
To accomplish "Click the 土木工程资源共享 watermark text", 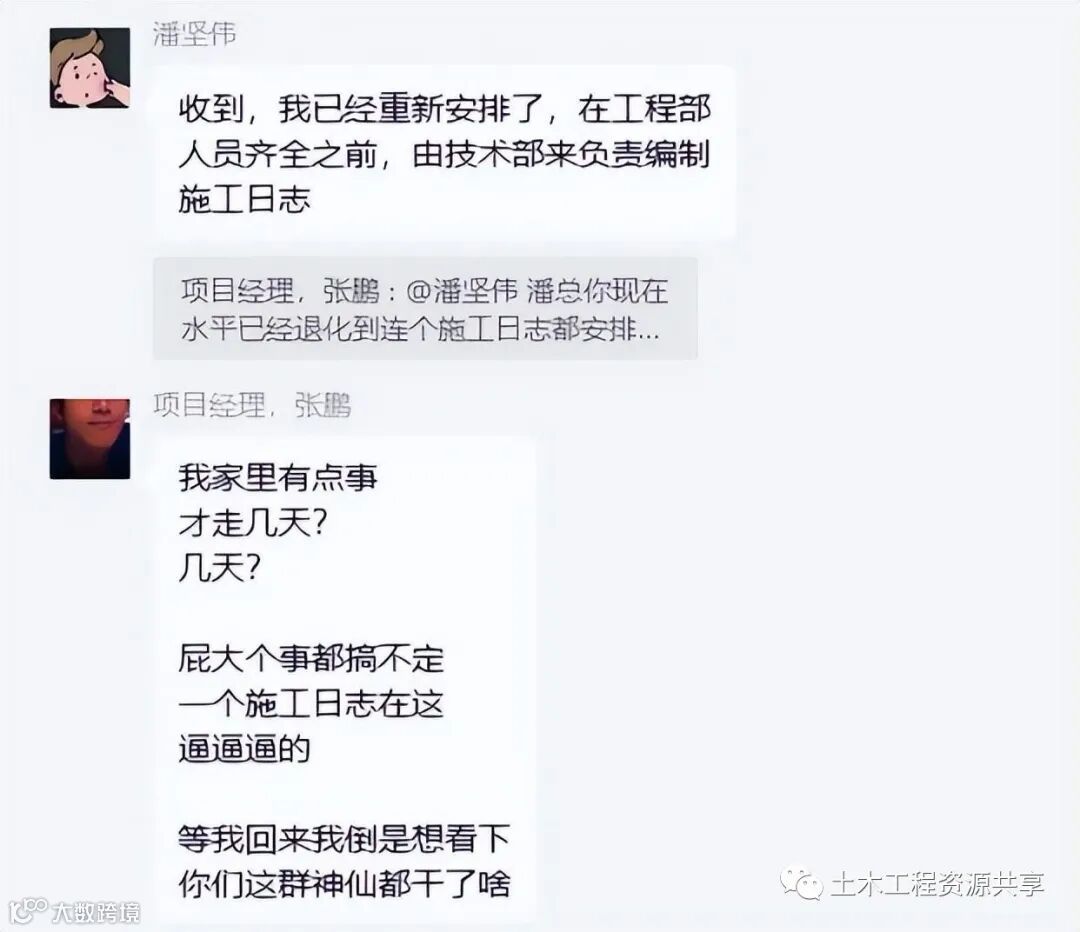I will (937, 884).
